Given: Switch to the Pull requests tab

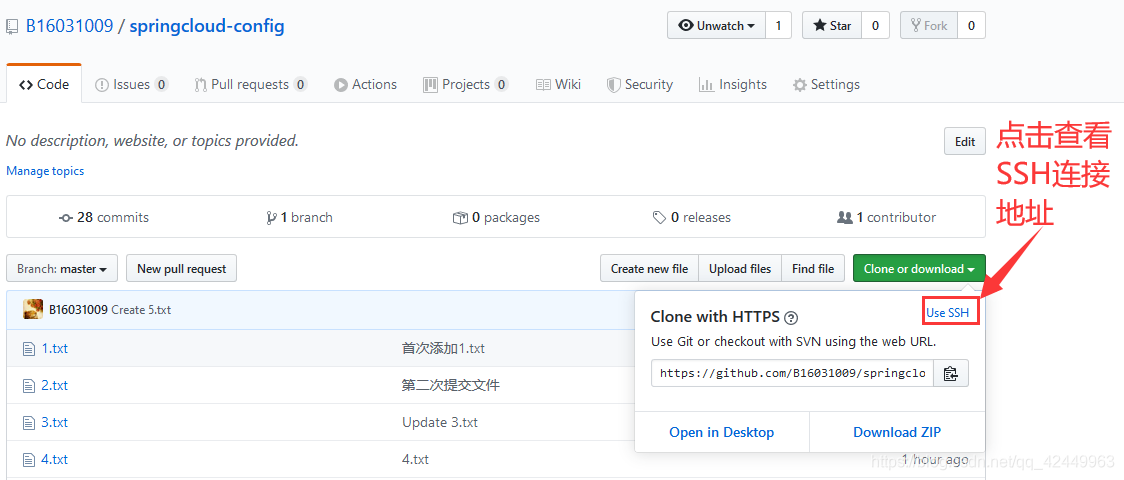Looking at the screenshot, I should click(250, 85).
